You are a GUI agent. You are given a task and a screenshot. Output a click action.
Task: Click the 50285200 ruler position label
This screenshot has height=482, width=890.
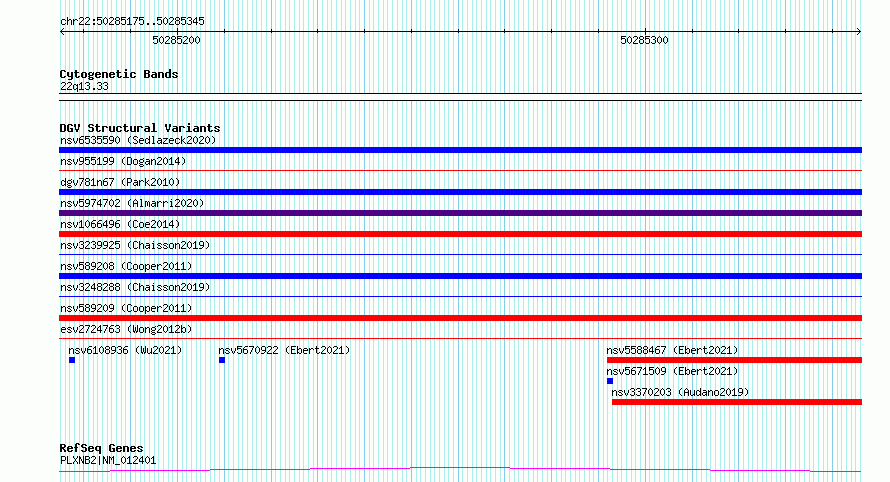pyautogui.click(x=176, y=40)
